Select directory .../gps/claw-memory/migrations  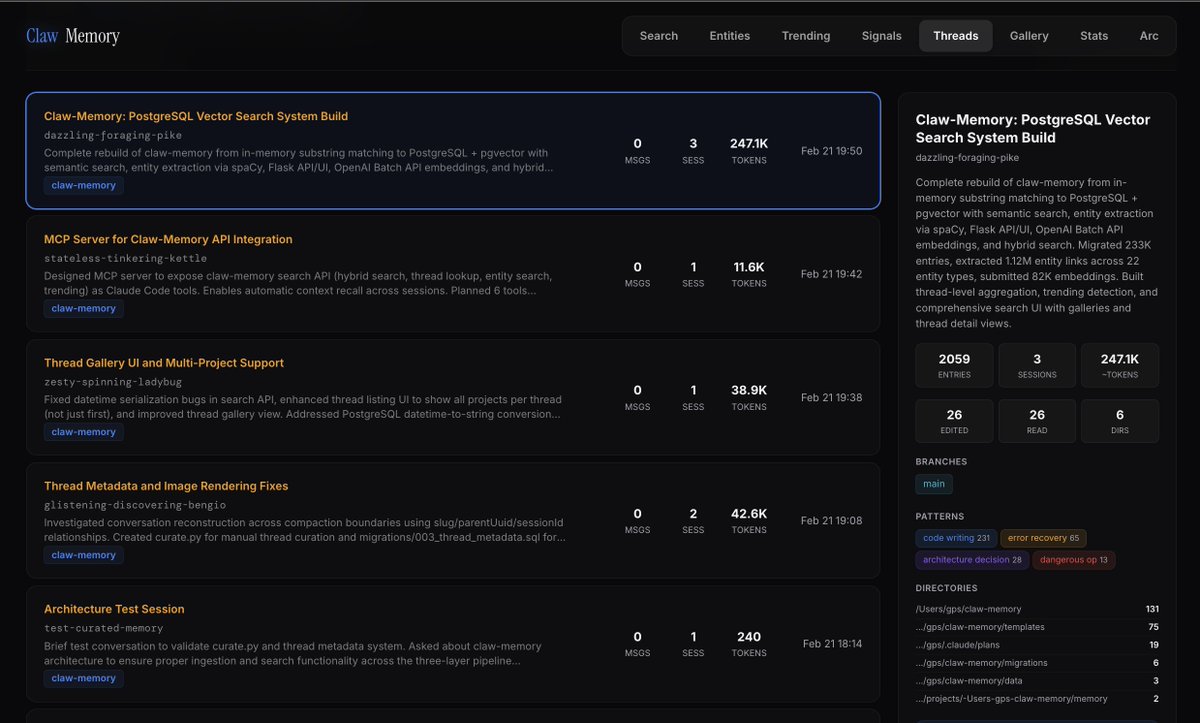tap(1037, 663)
